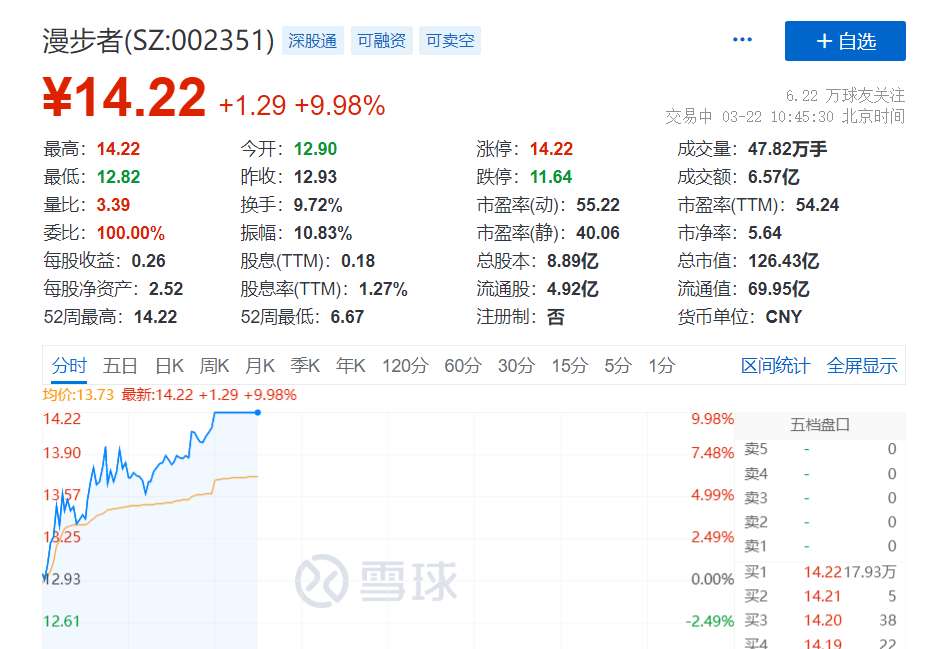Select the 60分 interval tab
Image resolution: width=938 pixels, height=649 pixels.
(462, 365)
